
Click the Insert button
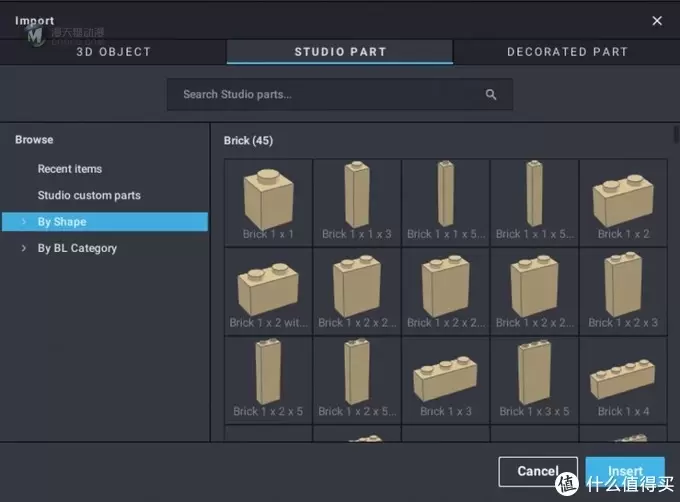coord(625,471)
